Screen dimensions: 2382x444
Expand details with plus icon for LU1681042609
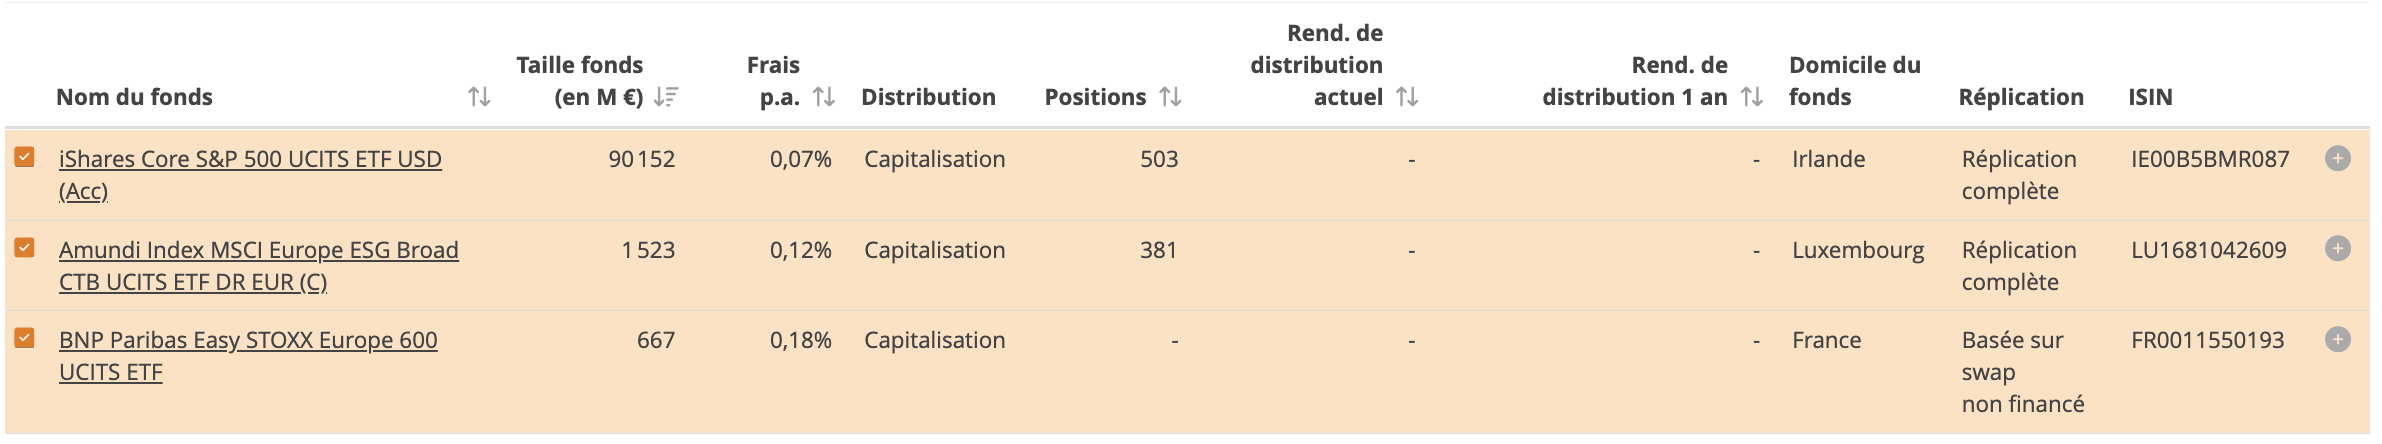pyautogui.click(x=2337, y=248)
